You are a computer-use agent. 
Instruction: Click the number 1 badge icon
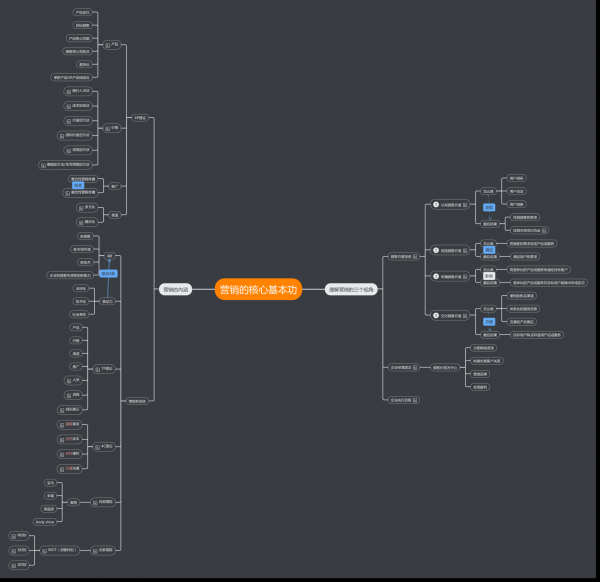[x=435, y=204]
